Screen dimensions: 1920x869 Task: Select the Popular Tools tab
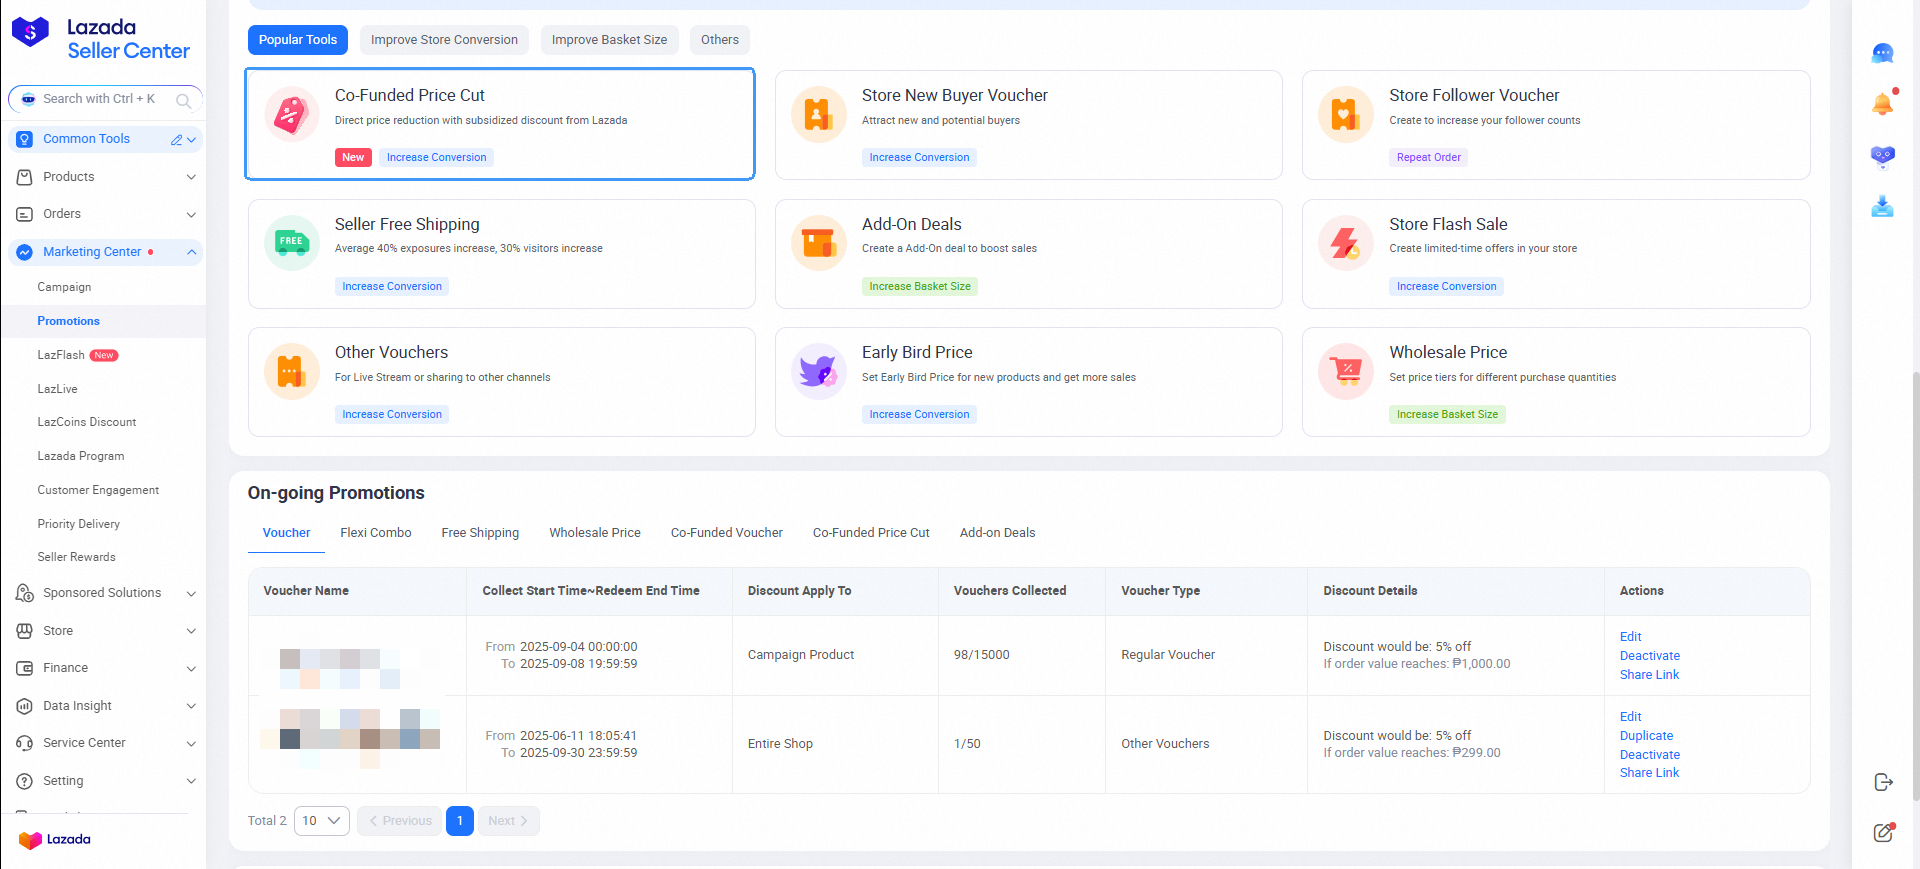(298, 40)
